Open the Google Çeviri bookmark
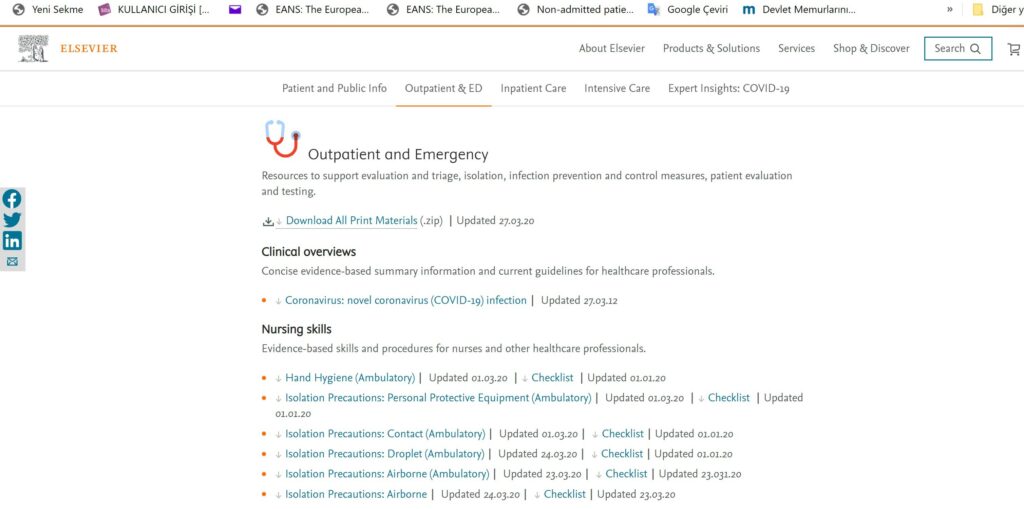The height and width of the screenshot is (509, 1024). [x=687, y=10]
